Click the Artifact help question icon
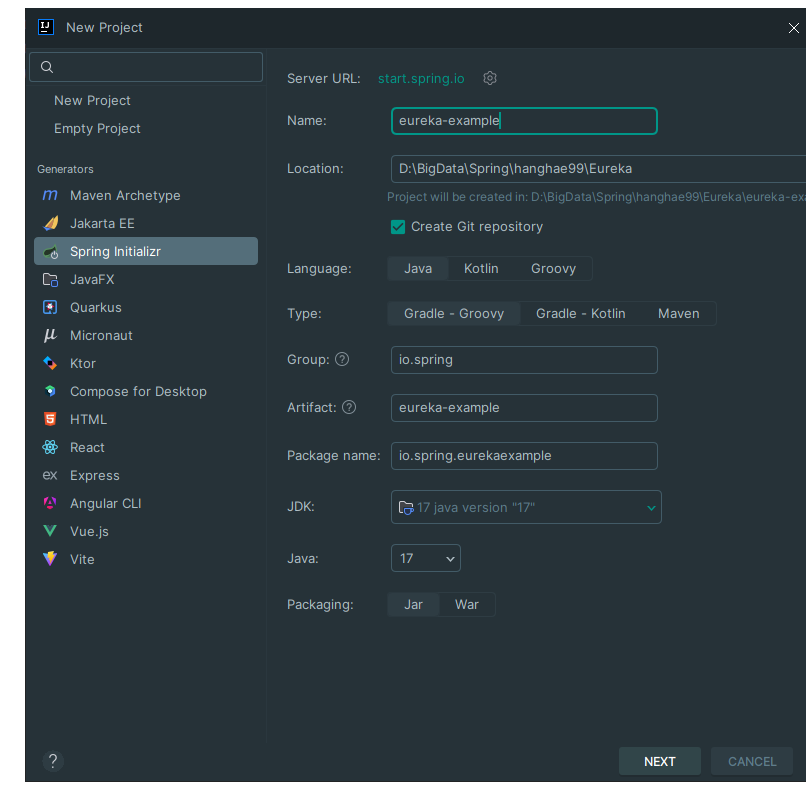806x786 pixels. (349, 408)
